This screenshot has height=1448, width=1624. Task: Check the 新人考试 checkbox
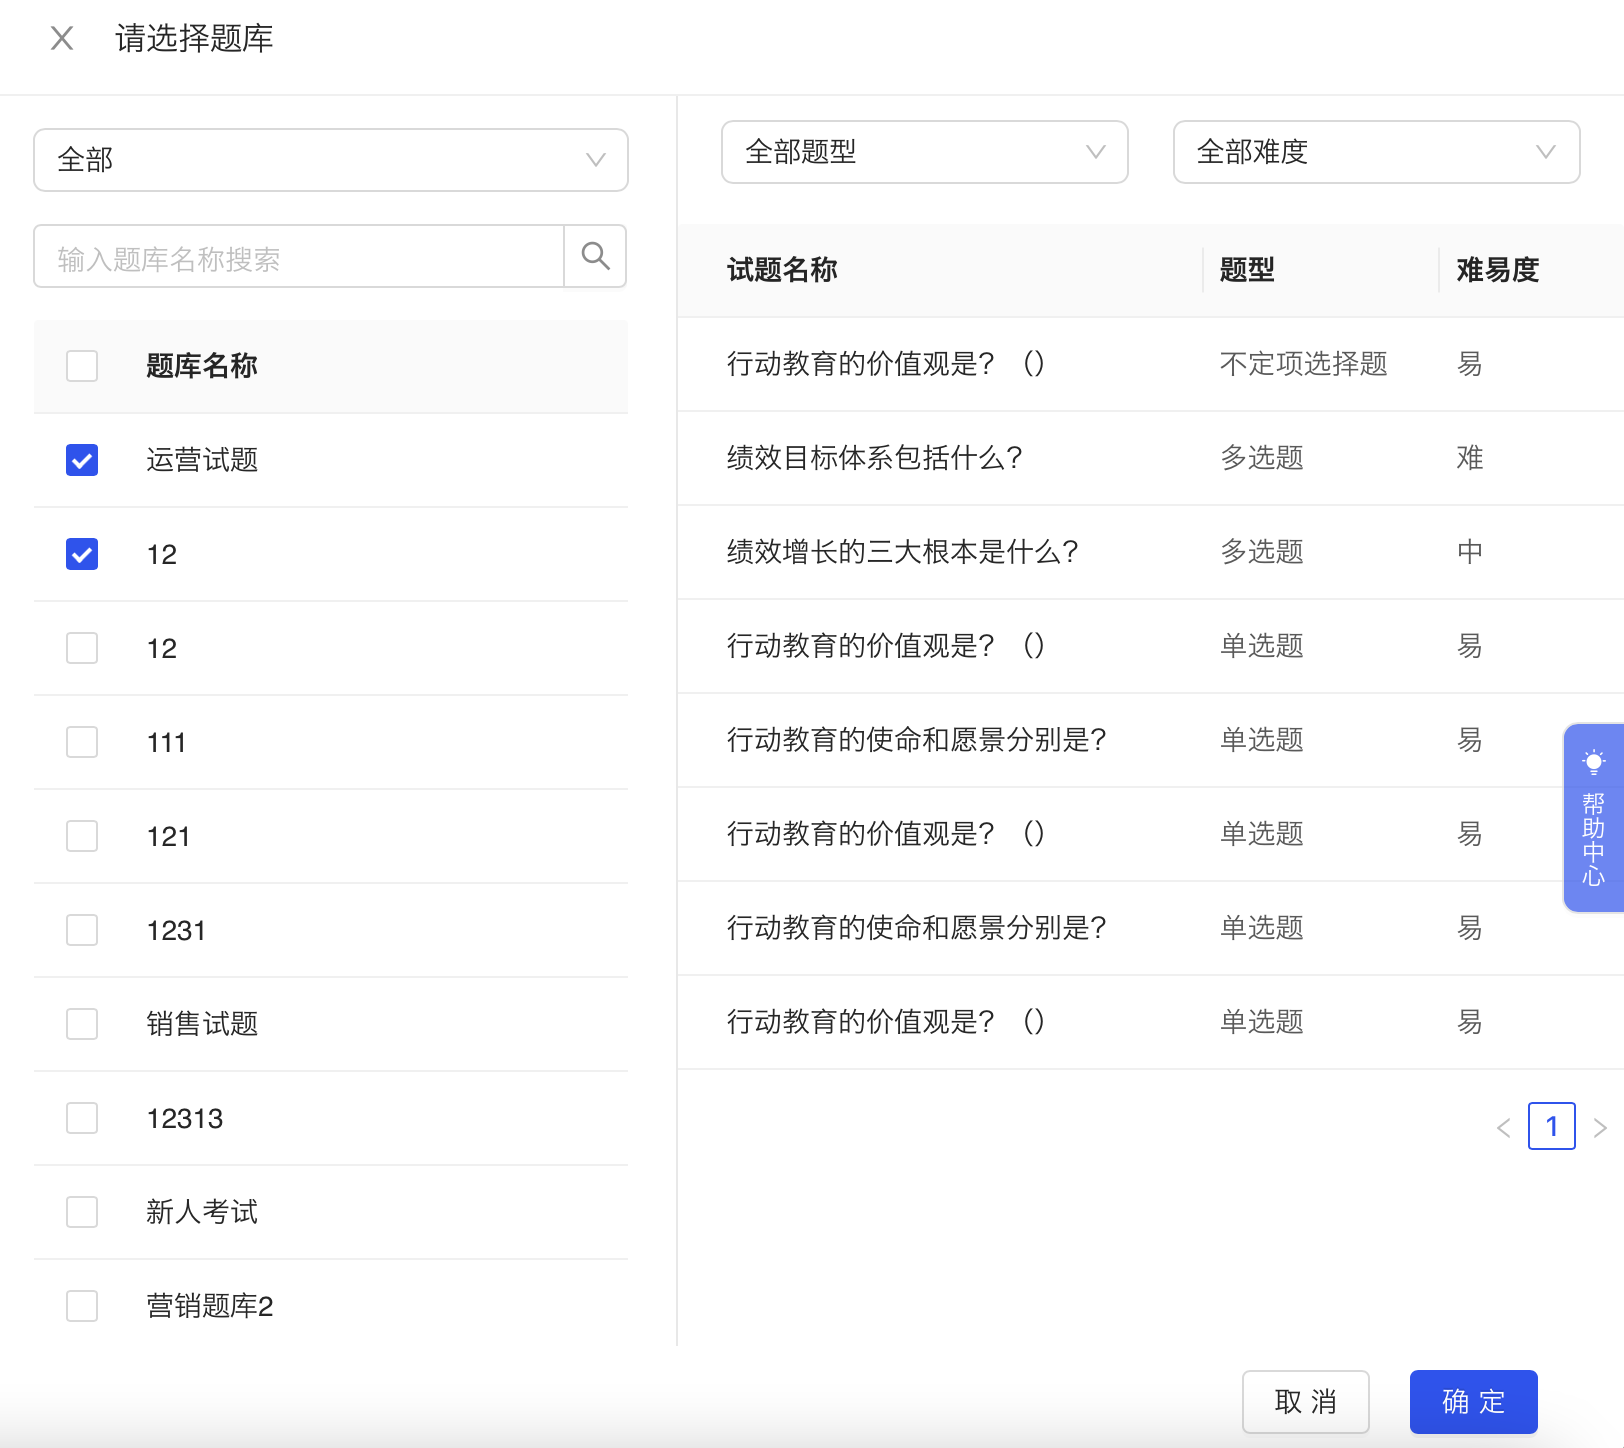click(x=82, y=1212)
